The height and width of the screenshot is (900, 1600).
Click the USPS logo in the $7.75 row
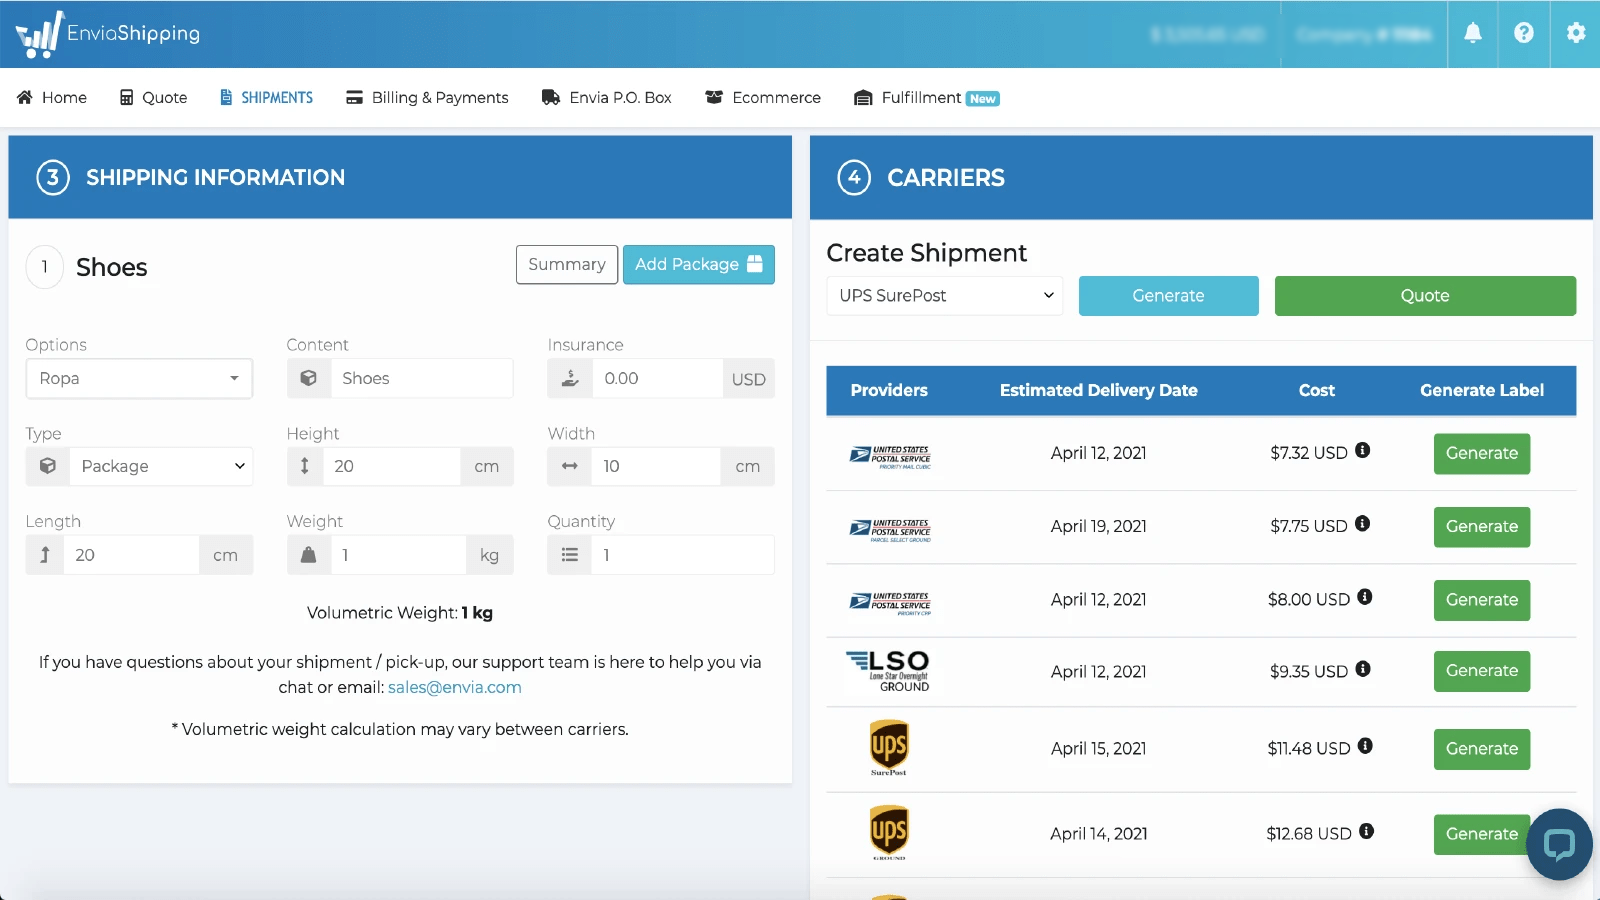tap(890, 530)
